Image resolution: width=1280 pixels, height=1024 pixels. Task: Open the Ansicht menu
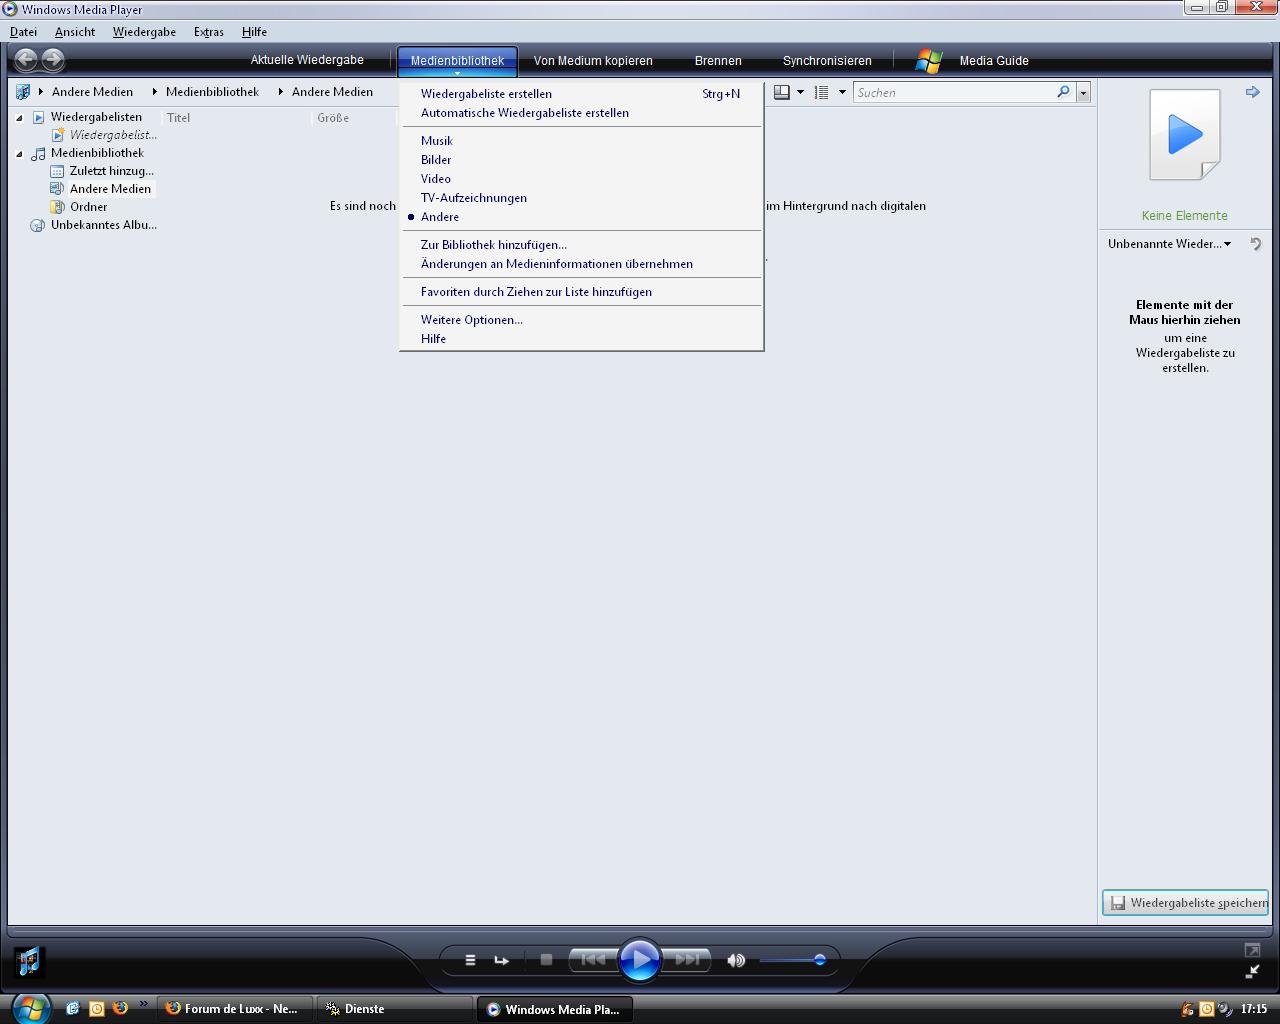[x=75, y=32]
